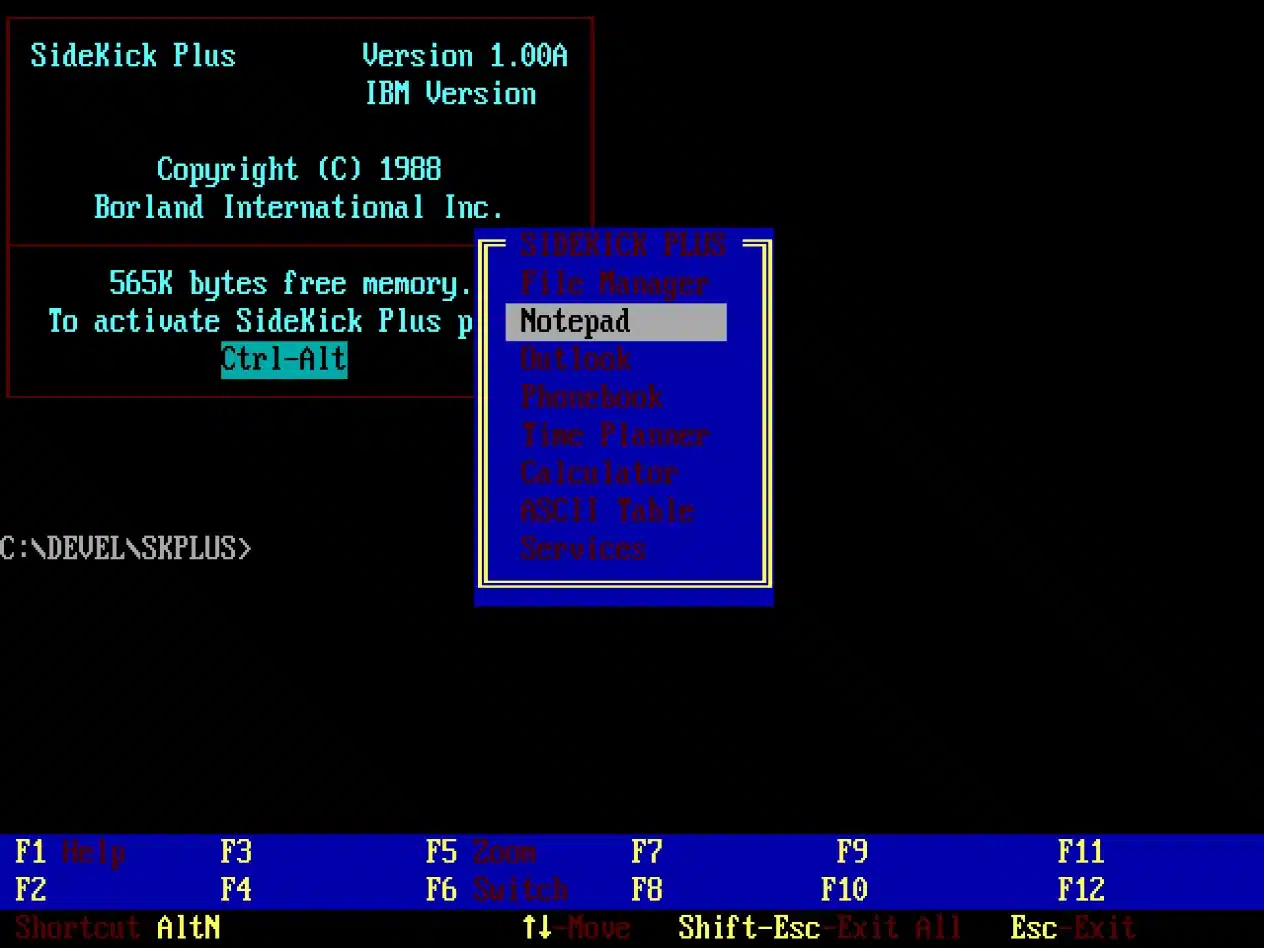Click the SideKick Plus banner heading

133,56
